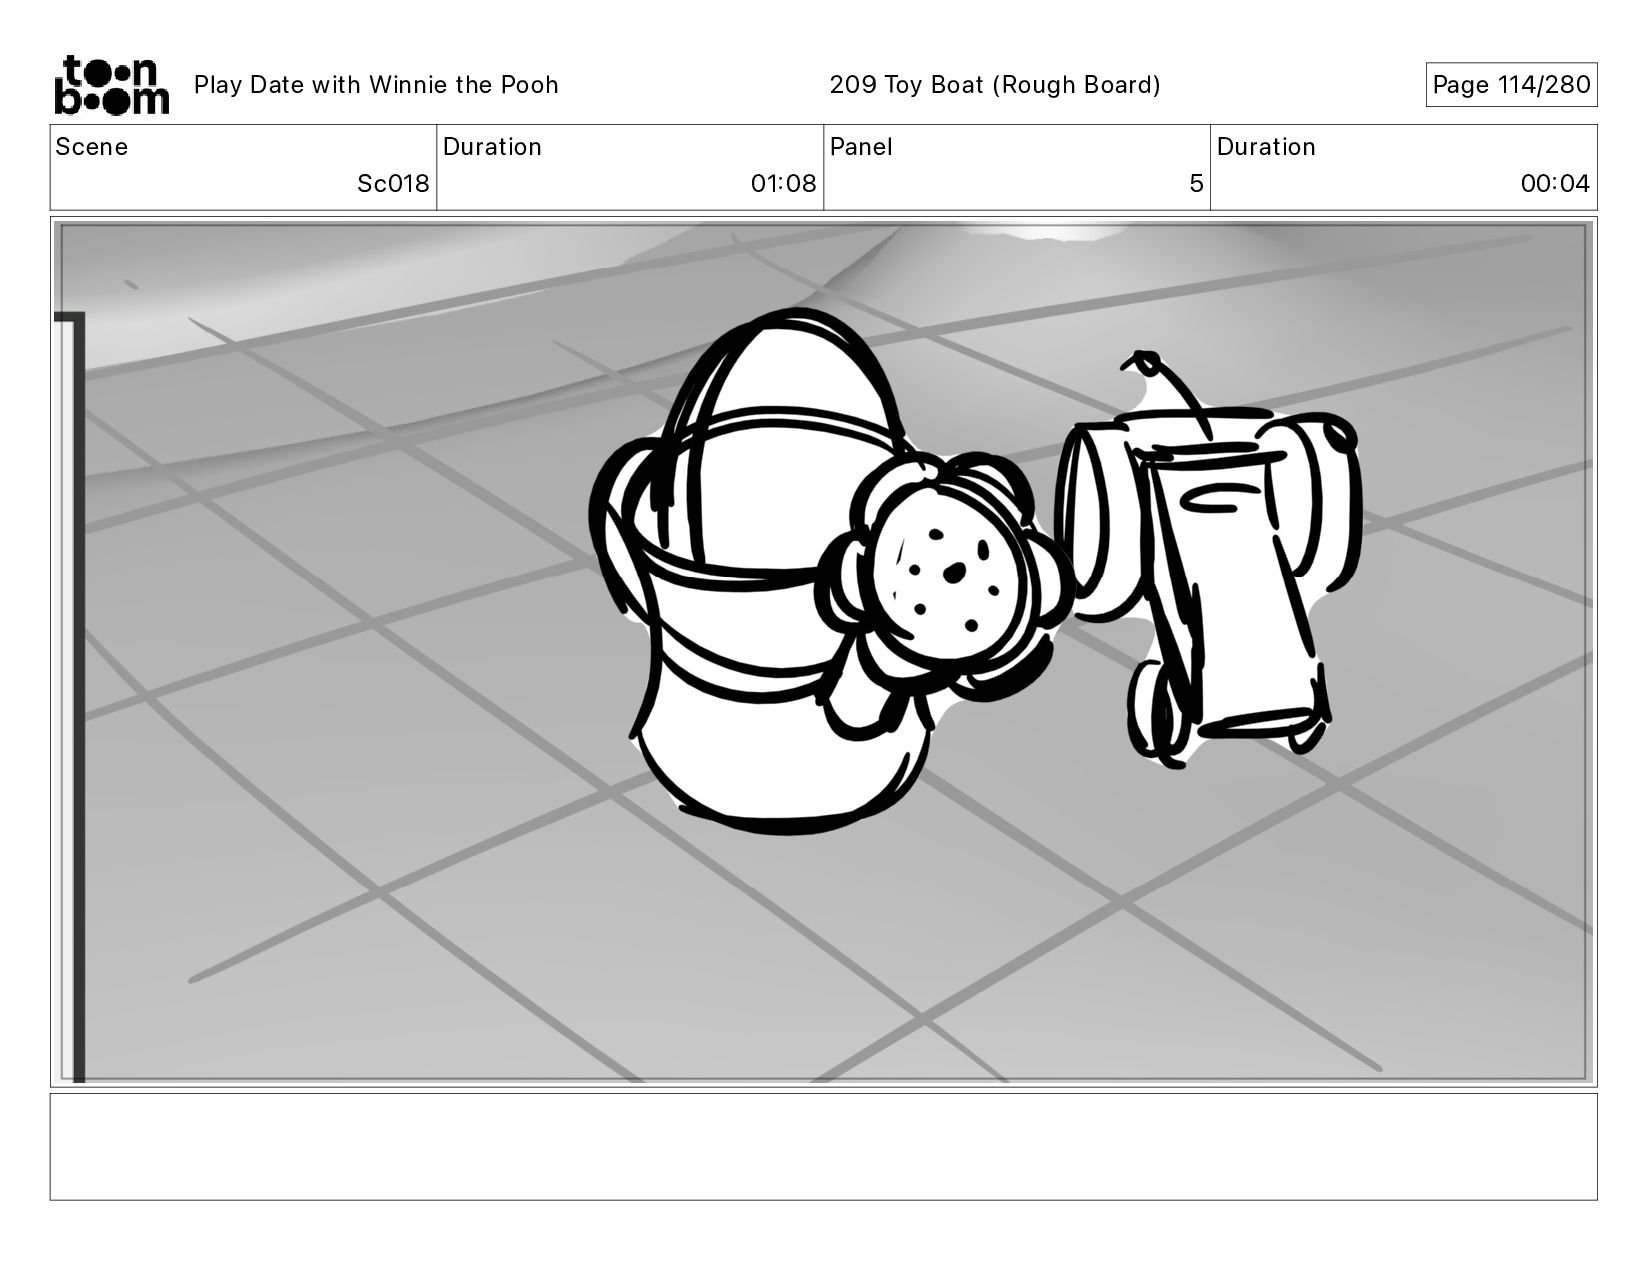This screenshot has height=1275, width=1650.
Task: Click the bright light spot at panel top
Action: (1030, 232)
